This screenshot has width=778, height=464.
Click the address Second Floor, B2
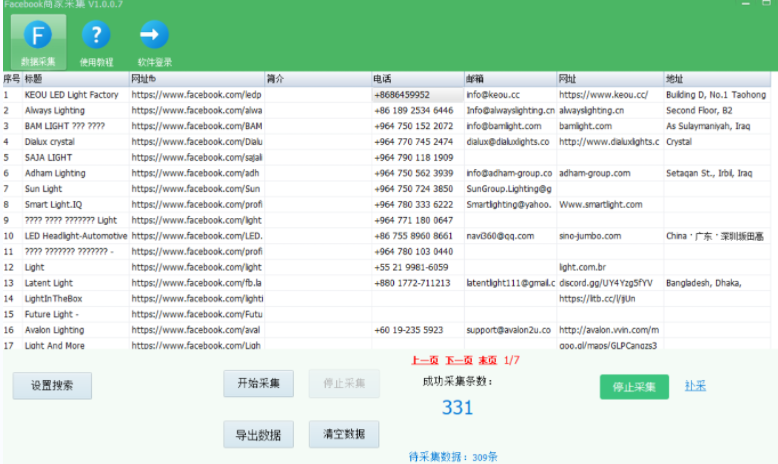coord(699,110)
